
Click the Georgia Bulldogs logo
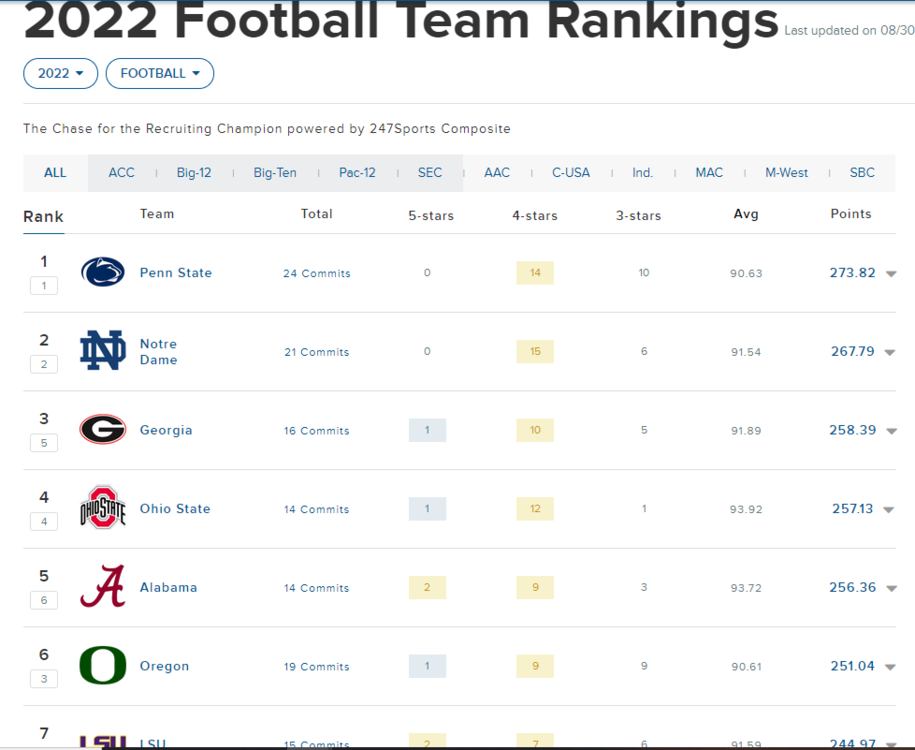point(102,430)
